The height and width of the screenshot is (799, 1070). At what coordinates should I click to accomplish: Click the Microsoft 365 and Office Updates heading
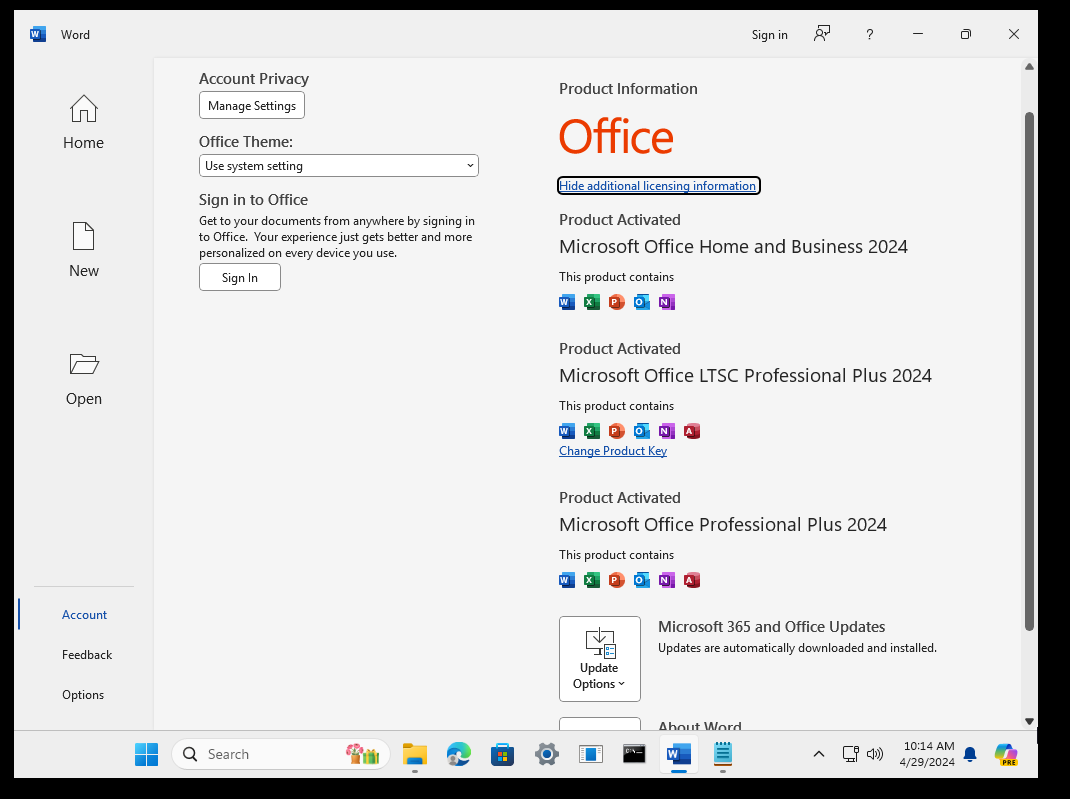coord(771,626)
